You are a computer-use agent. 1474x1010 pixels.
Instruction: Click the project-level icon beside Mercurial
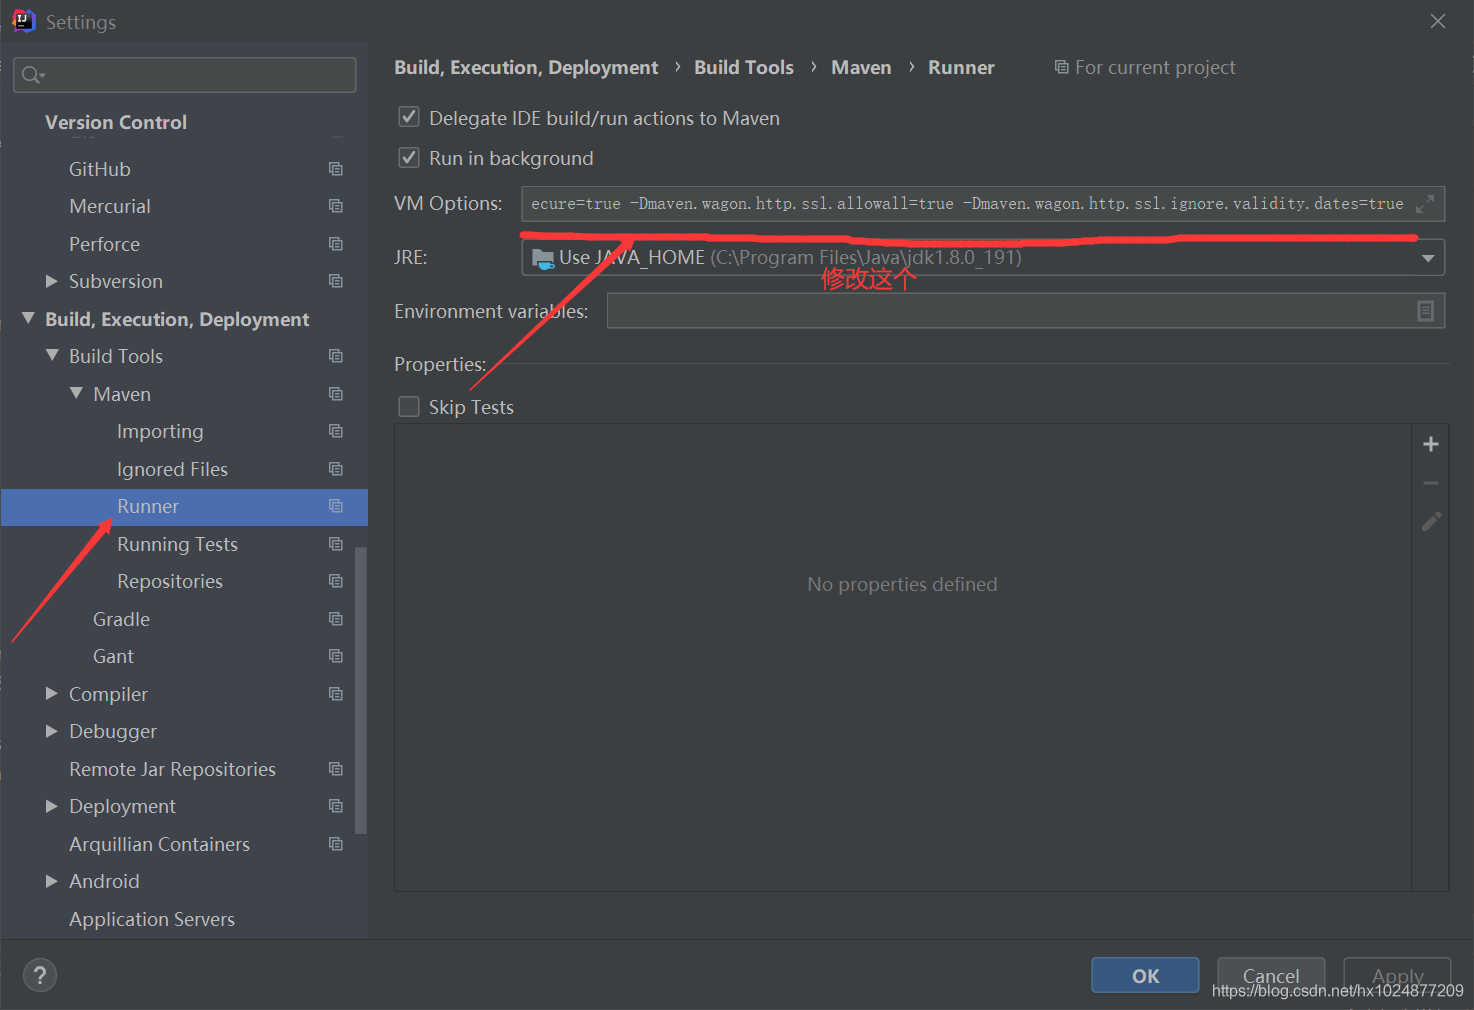click(x=336, y=206)
